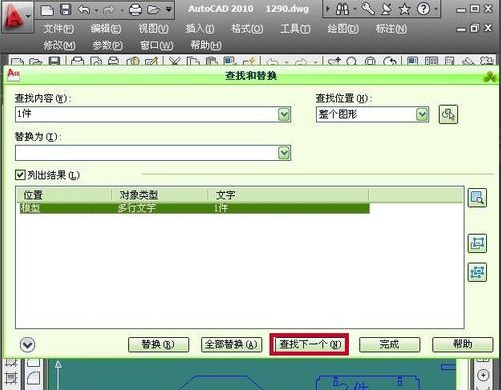Open the 标注(N) menu
The height and width of the screenshot is (390, 501).
pos(391,29)
